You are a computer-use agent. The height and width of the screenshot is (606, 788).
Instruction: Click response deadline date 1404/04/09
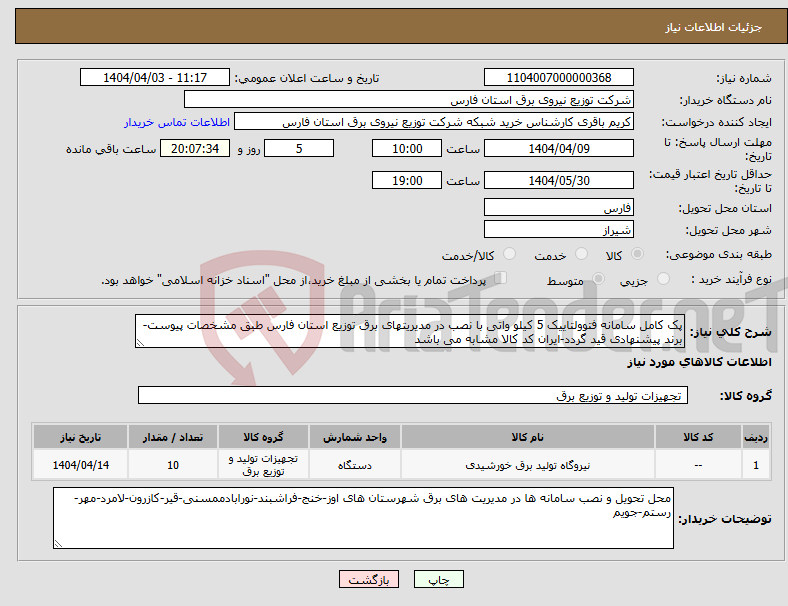point(558,148)
